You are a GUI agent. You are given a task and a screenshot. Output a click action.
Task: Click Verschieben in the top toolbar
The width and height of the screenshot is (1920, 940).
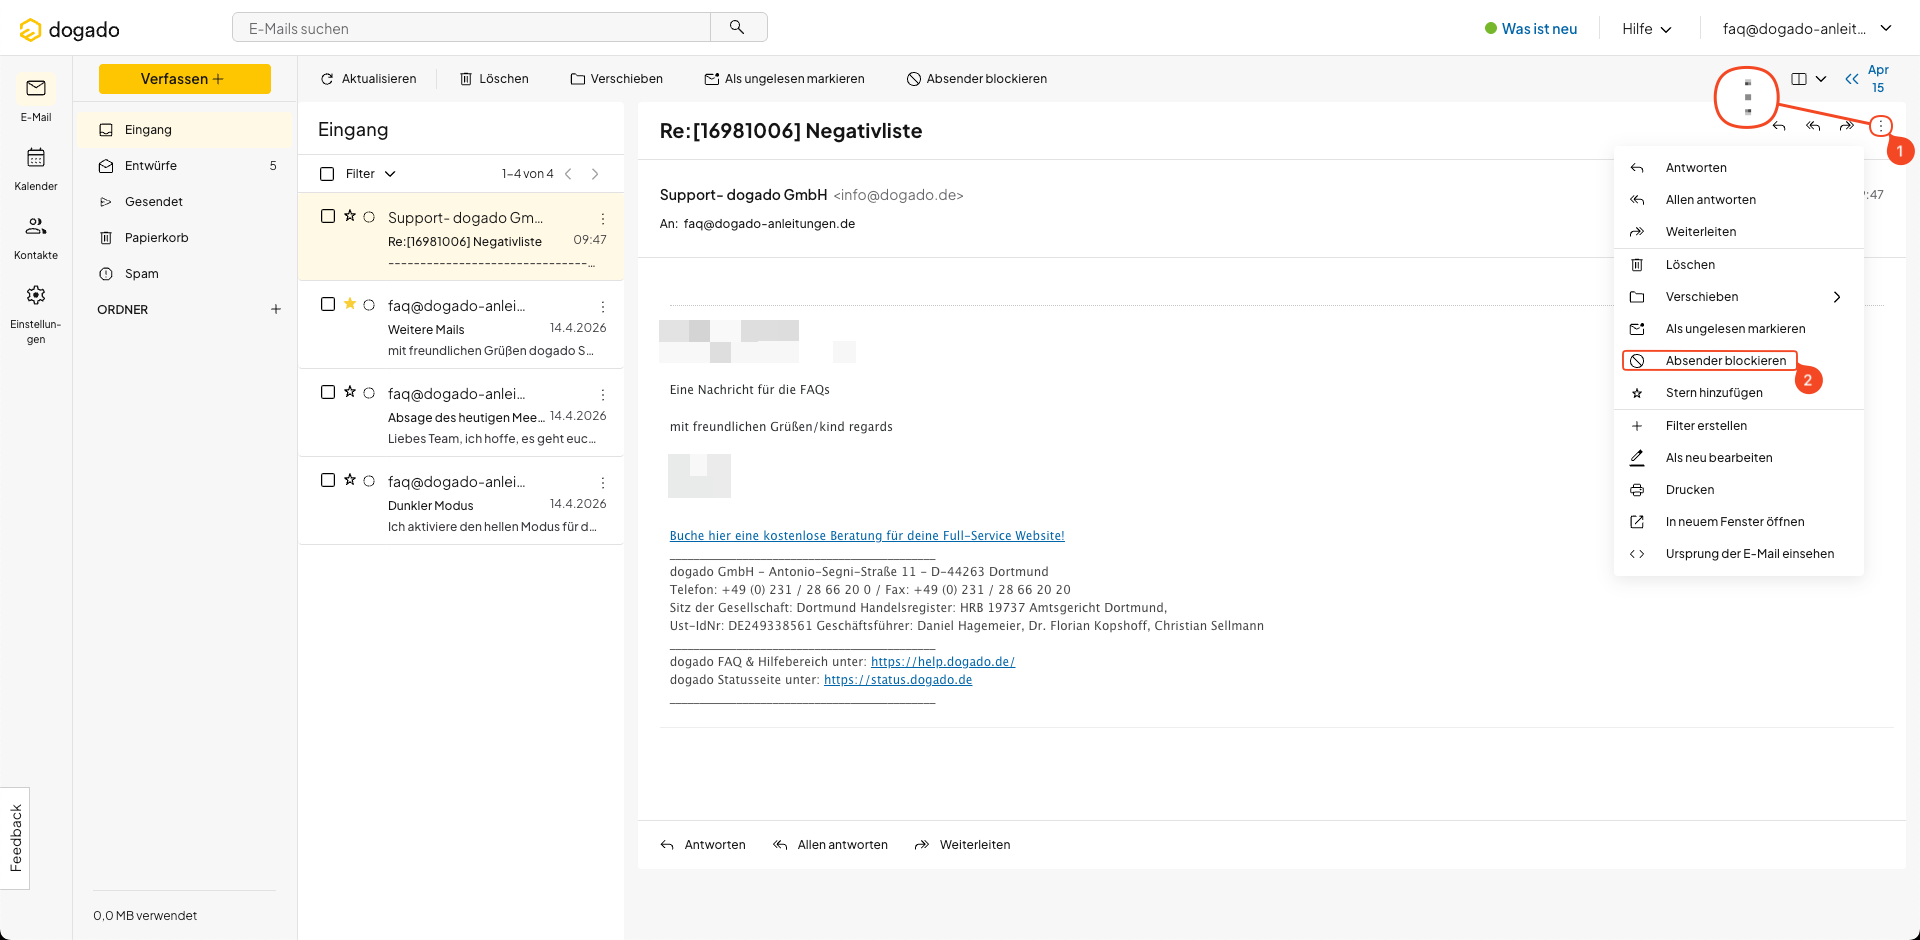point(616,79)
